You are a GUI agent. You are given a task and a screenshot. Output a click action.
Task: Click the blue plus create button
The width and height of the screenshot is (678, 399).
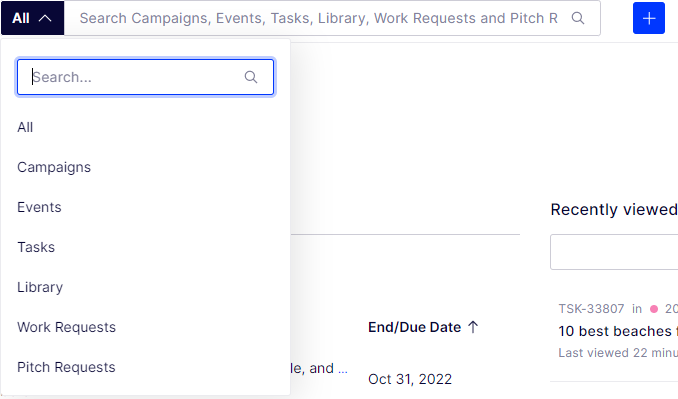[649, 18]
